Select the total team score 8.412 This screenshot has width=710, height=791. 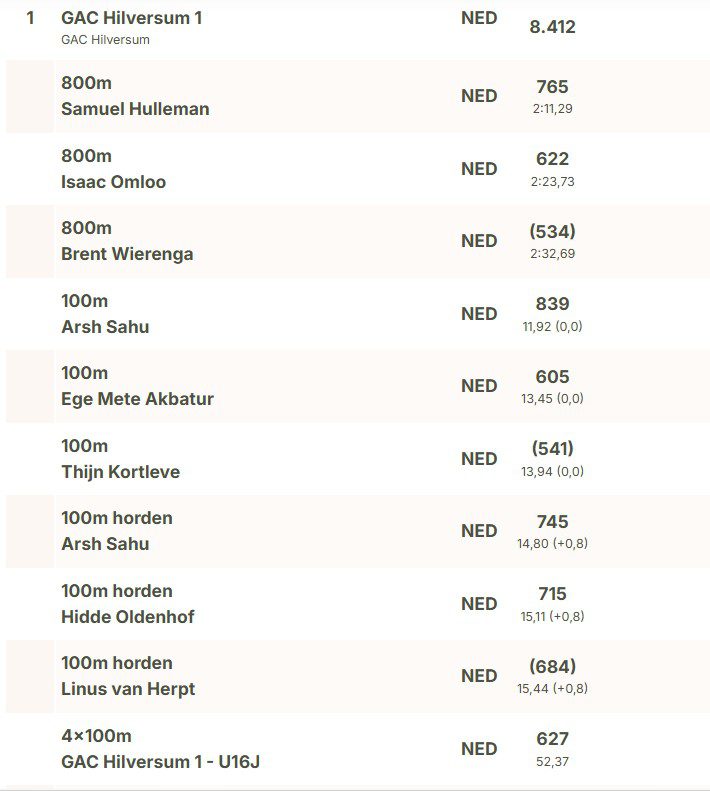click(552, 27)
